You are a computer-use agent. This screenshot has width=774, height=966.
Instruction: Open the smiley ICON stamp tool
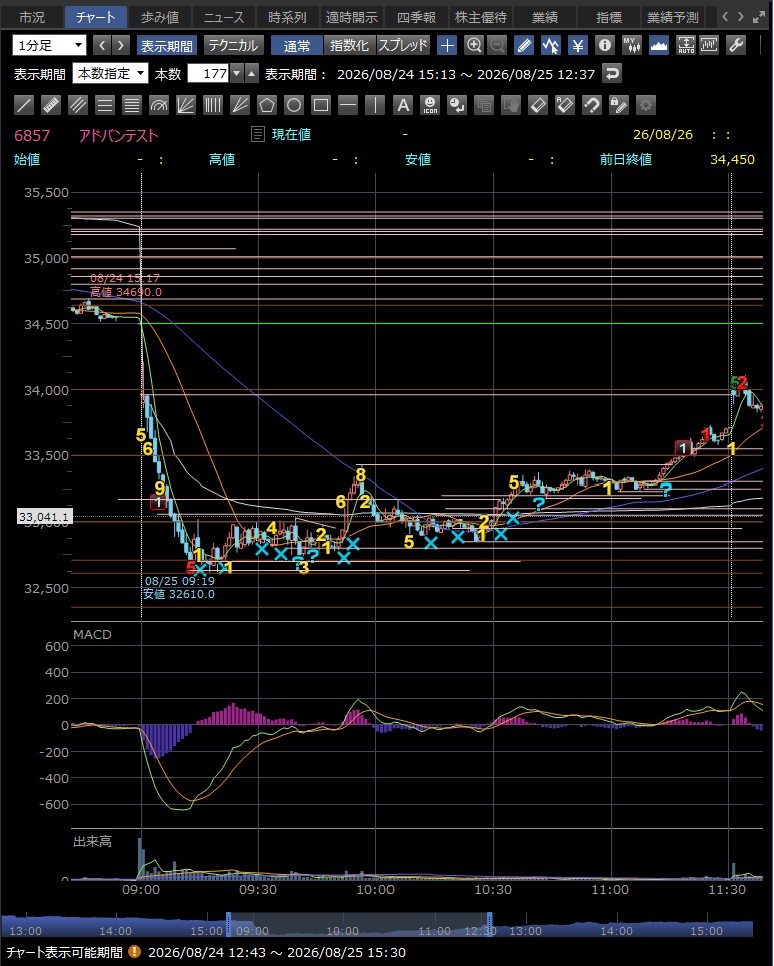coord(430,105)
